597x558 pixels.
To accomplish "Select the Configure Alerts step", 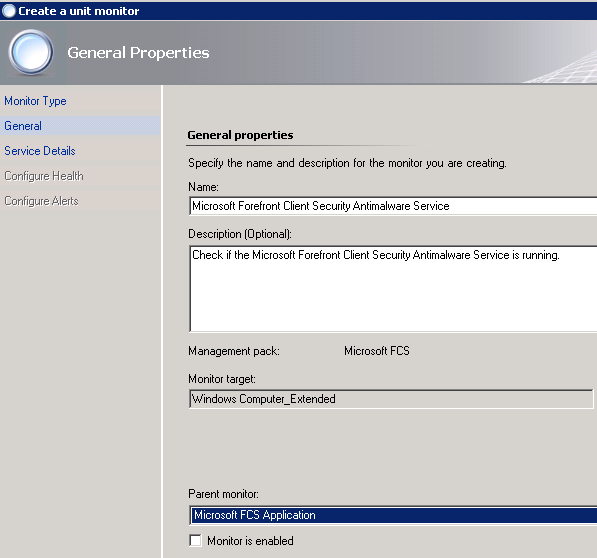I will click(x=41, y=201).
